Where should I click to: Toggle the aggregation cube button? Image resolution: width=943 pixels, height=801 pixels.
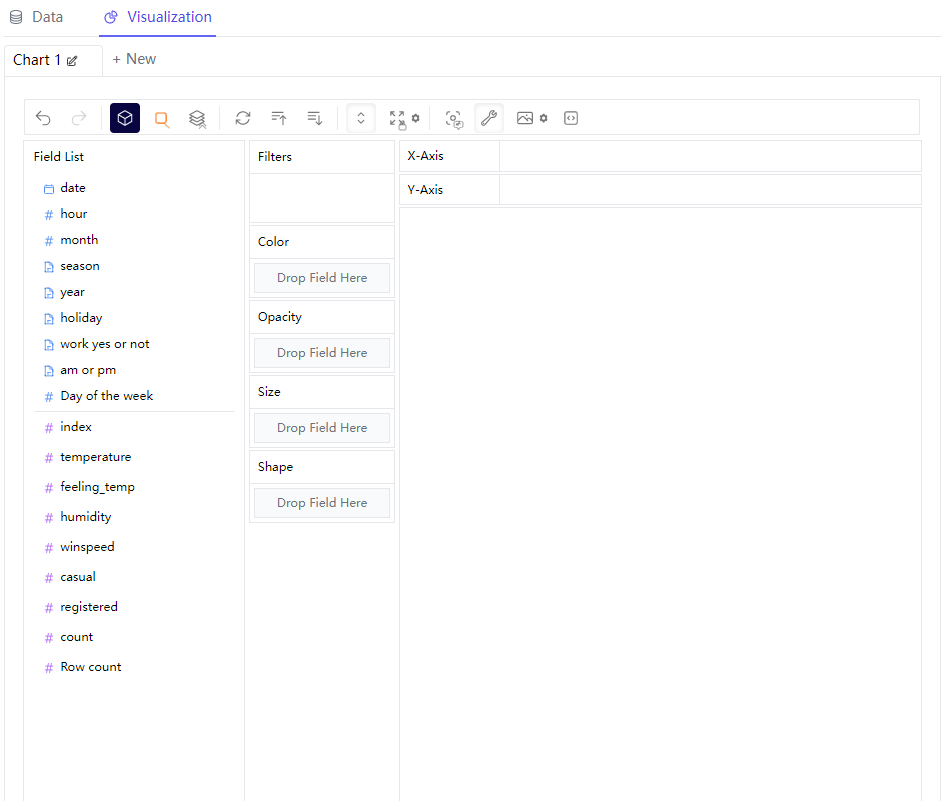click(125, 118)
